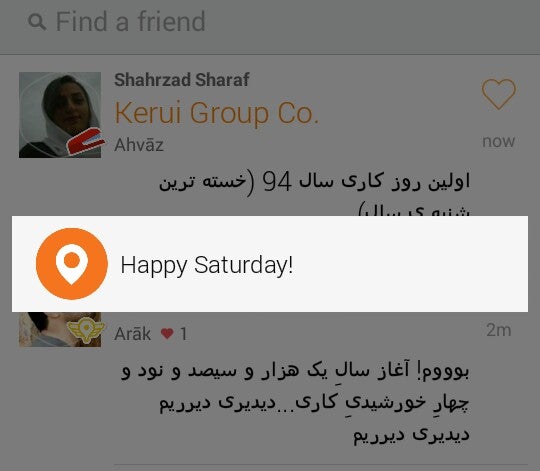The image size is (540, 471).
Task: Tap the Ahvāz location label
Action: [139, 145]
